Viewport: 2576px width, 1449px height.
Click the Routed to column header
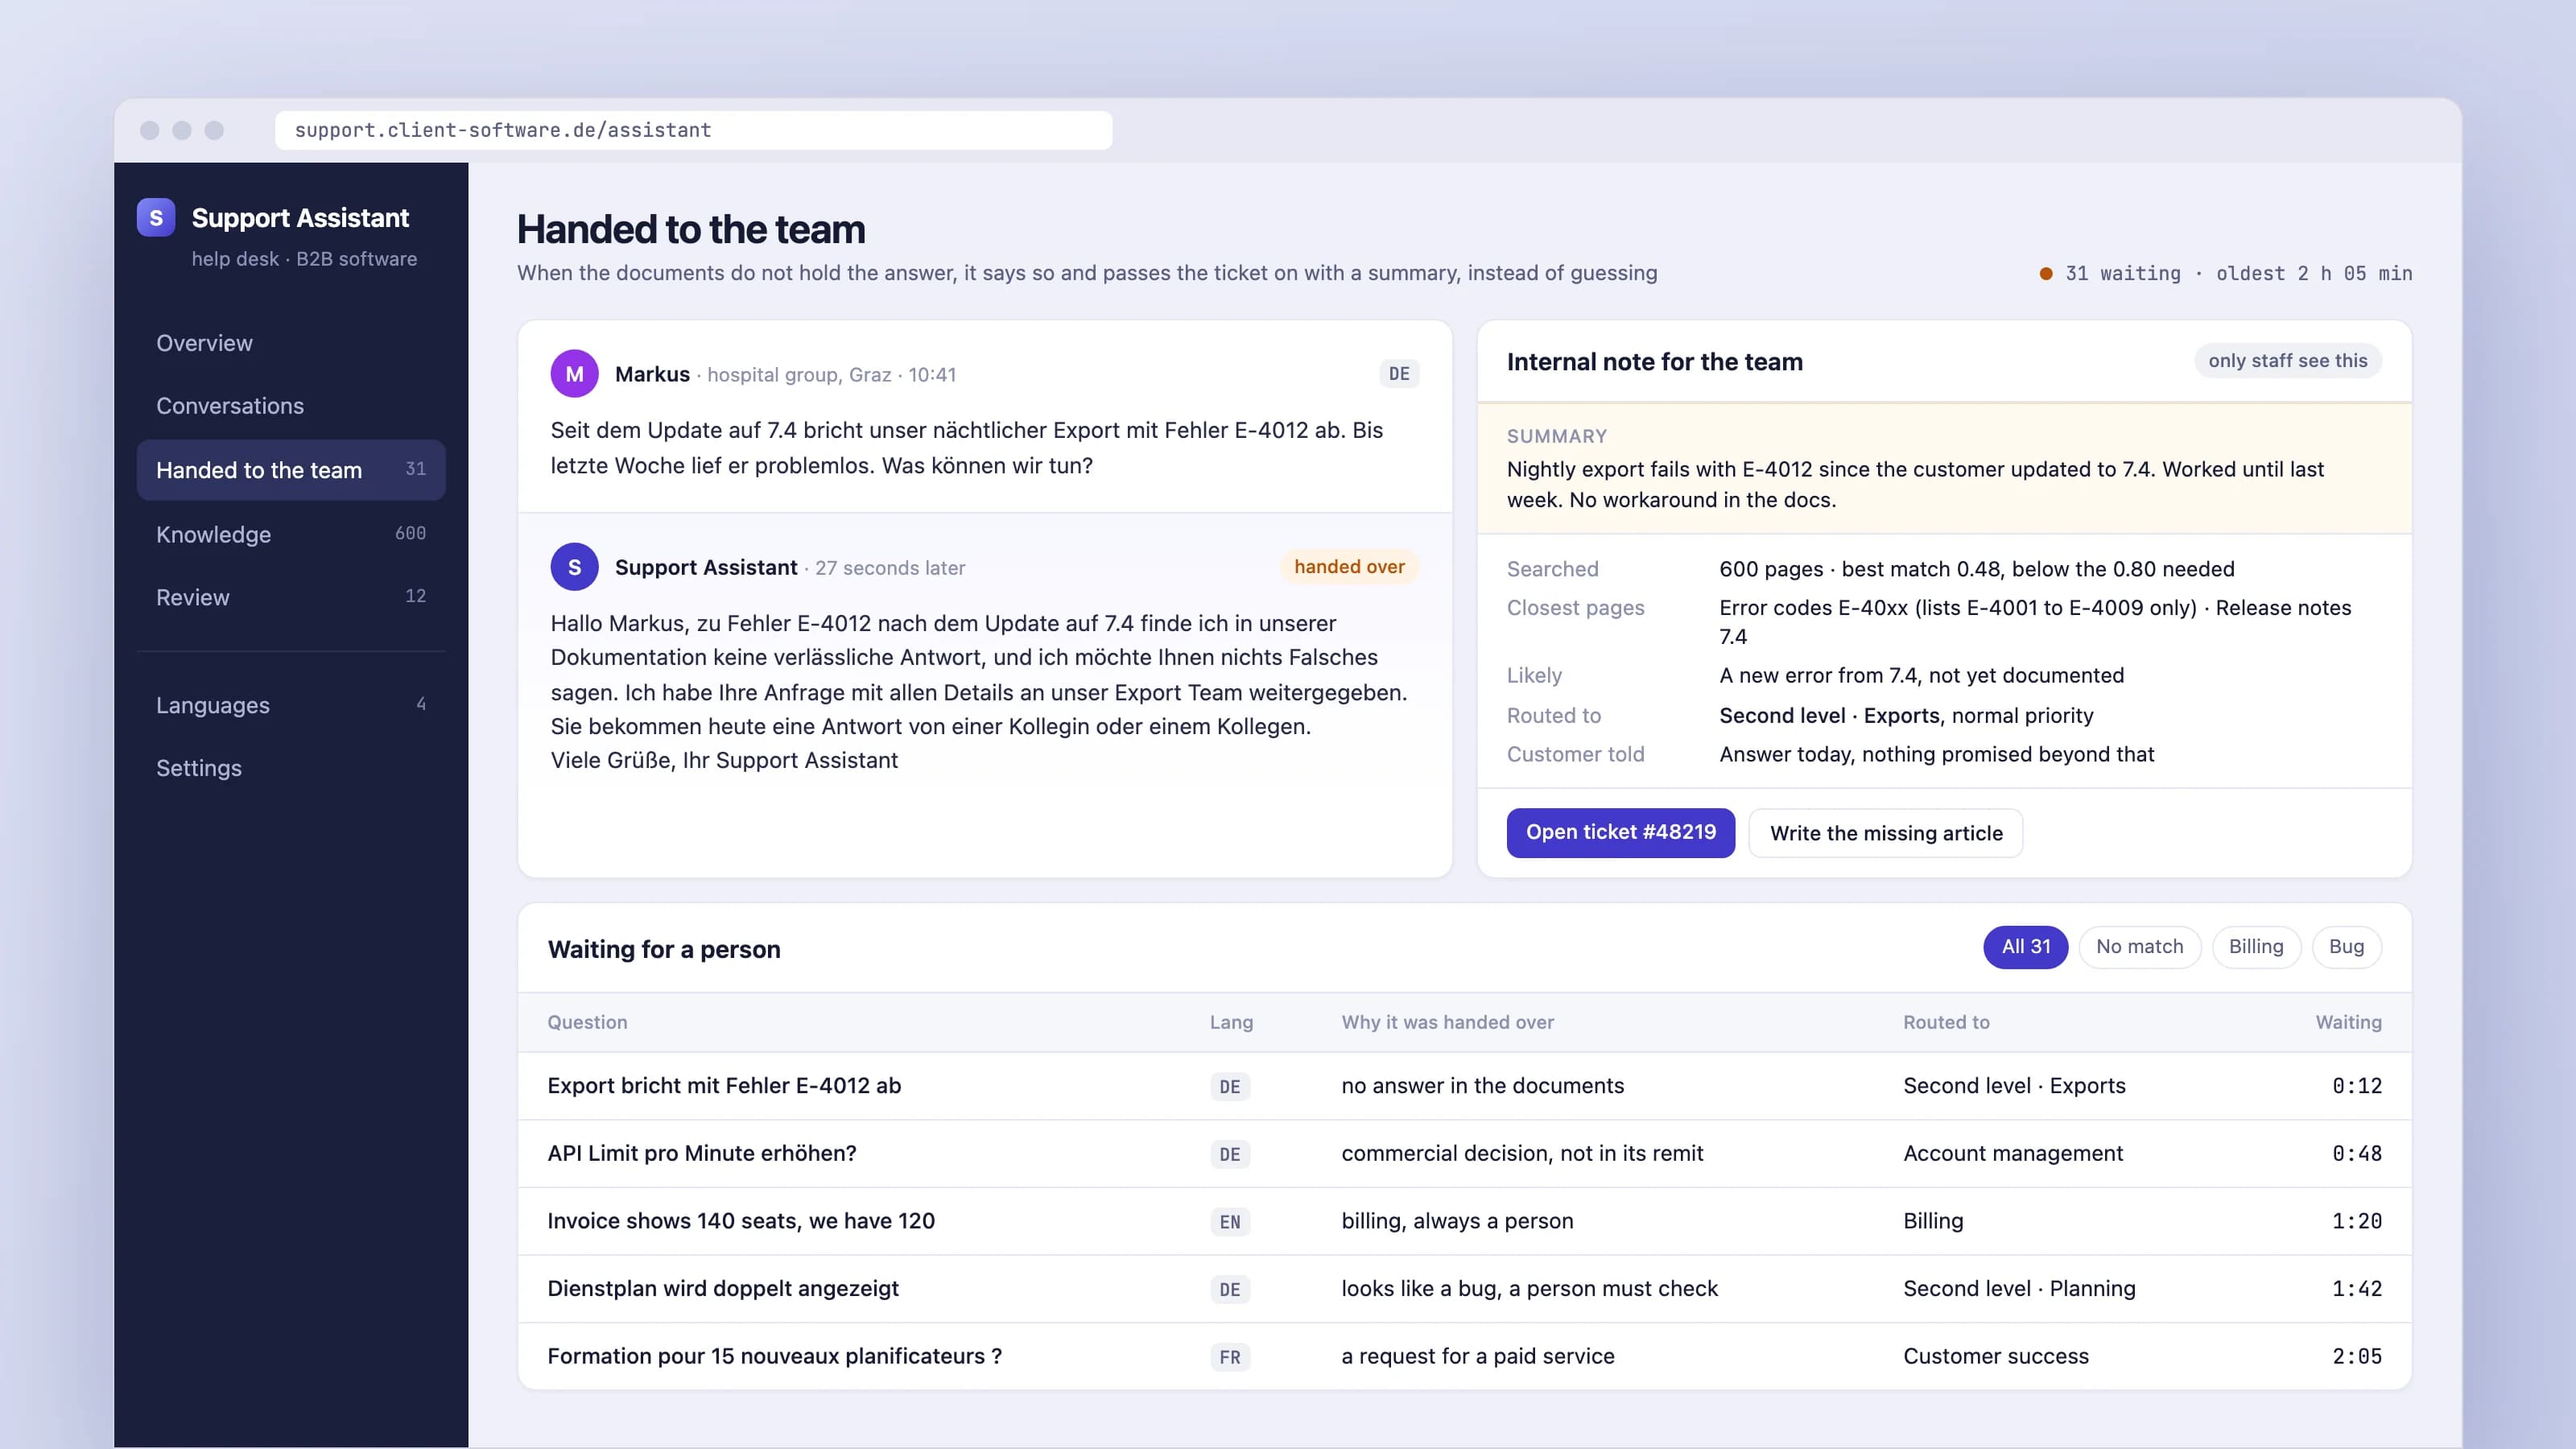click(x=1946, y=1022)
